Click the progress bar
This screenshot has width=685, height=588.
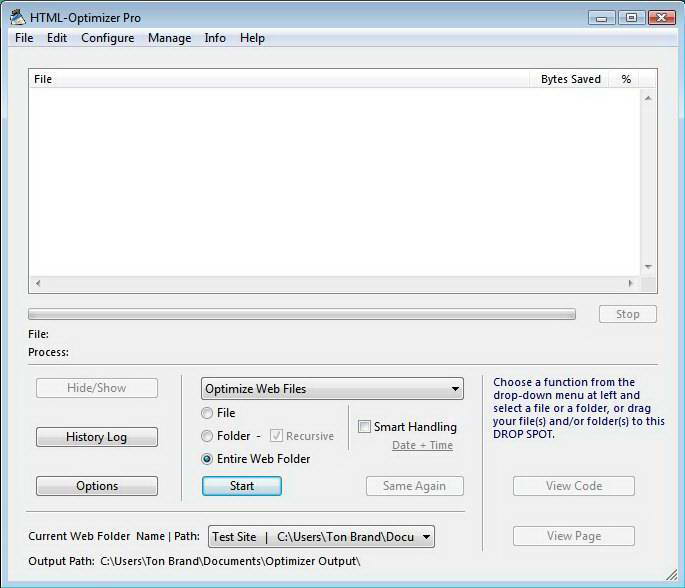pyautogui.click(x=301, y=314)
